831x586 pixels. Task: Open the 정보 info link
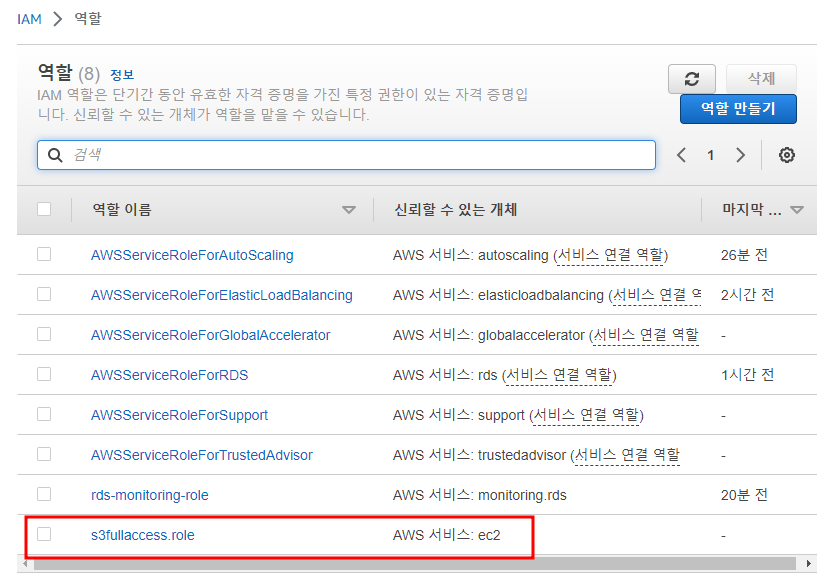point(122,75)
